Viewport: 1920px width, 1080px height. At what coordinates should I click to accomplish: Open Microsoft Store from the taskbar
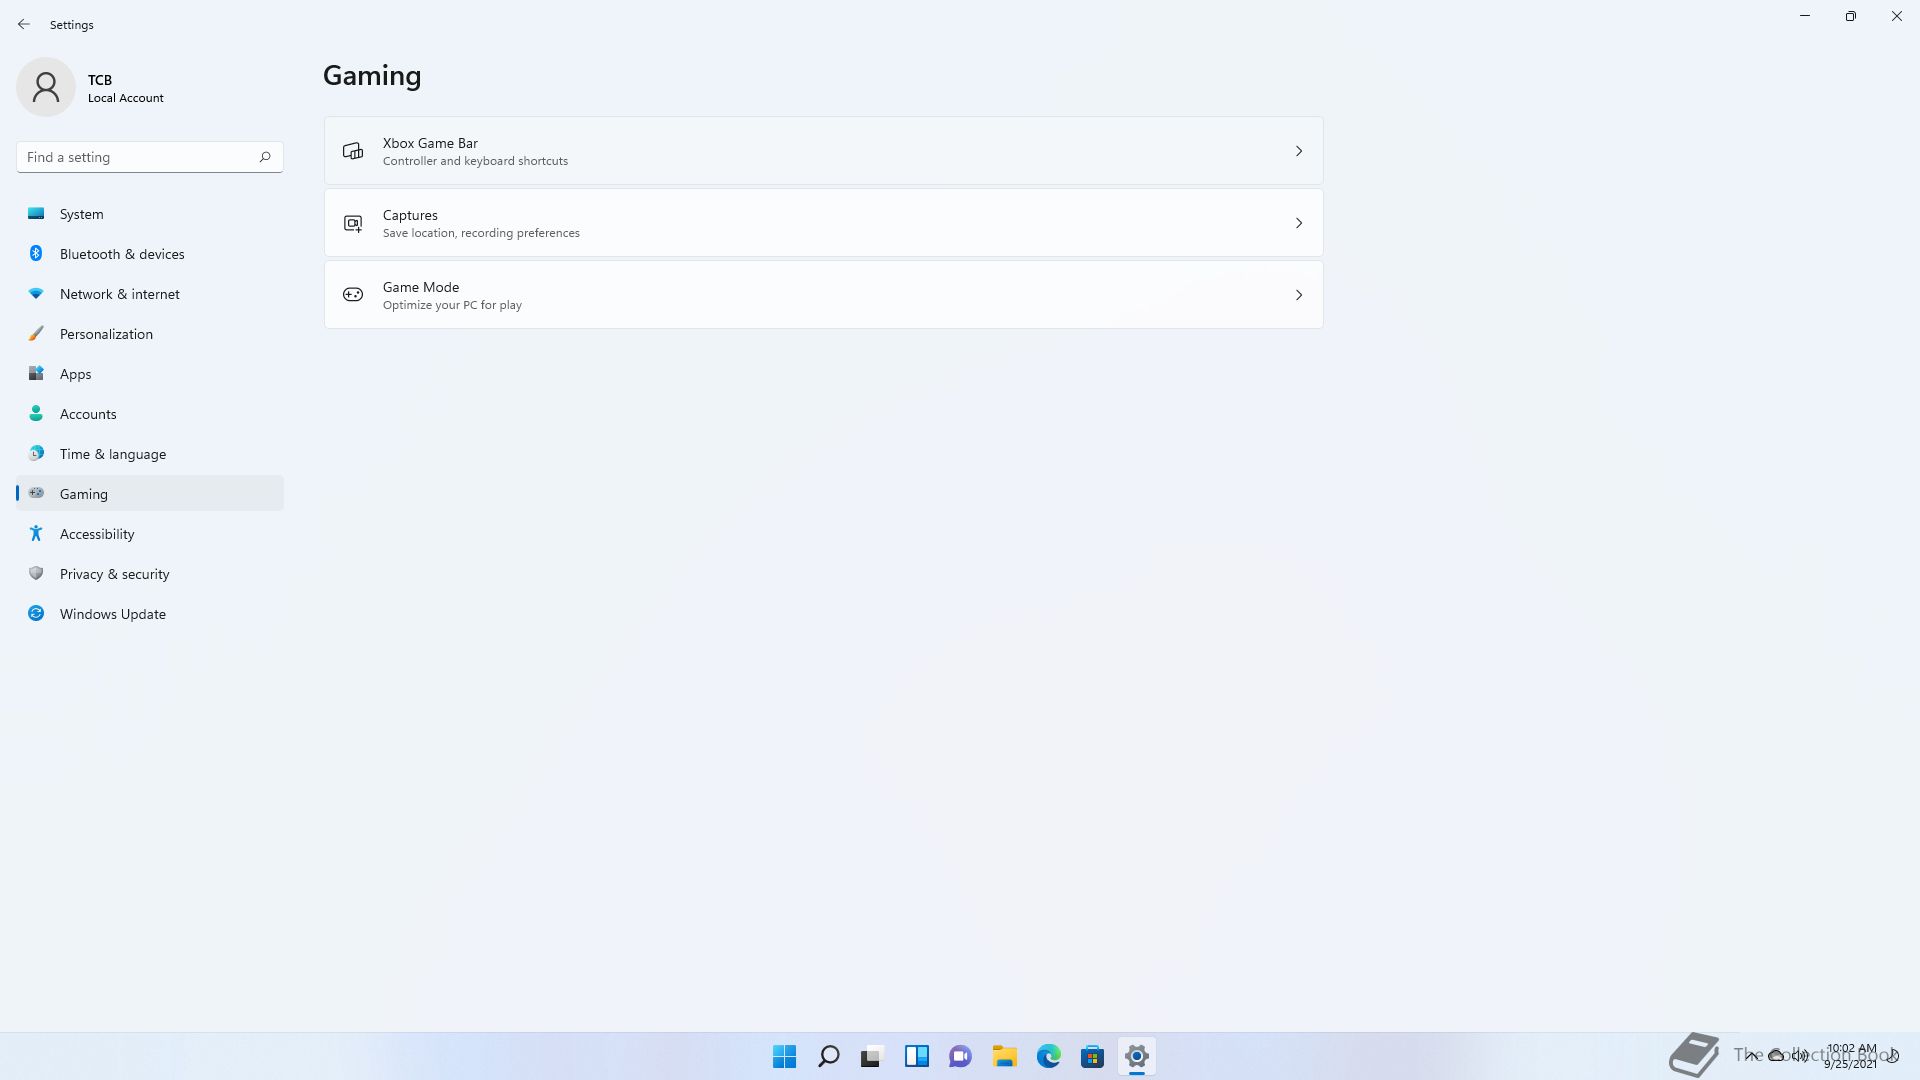pyautogui.click(x=1093, y=1056)
